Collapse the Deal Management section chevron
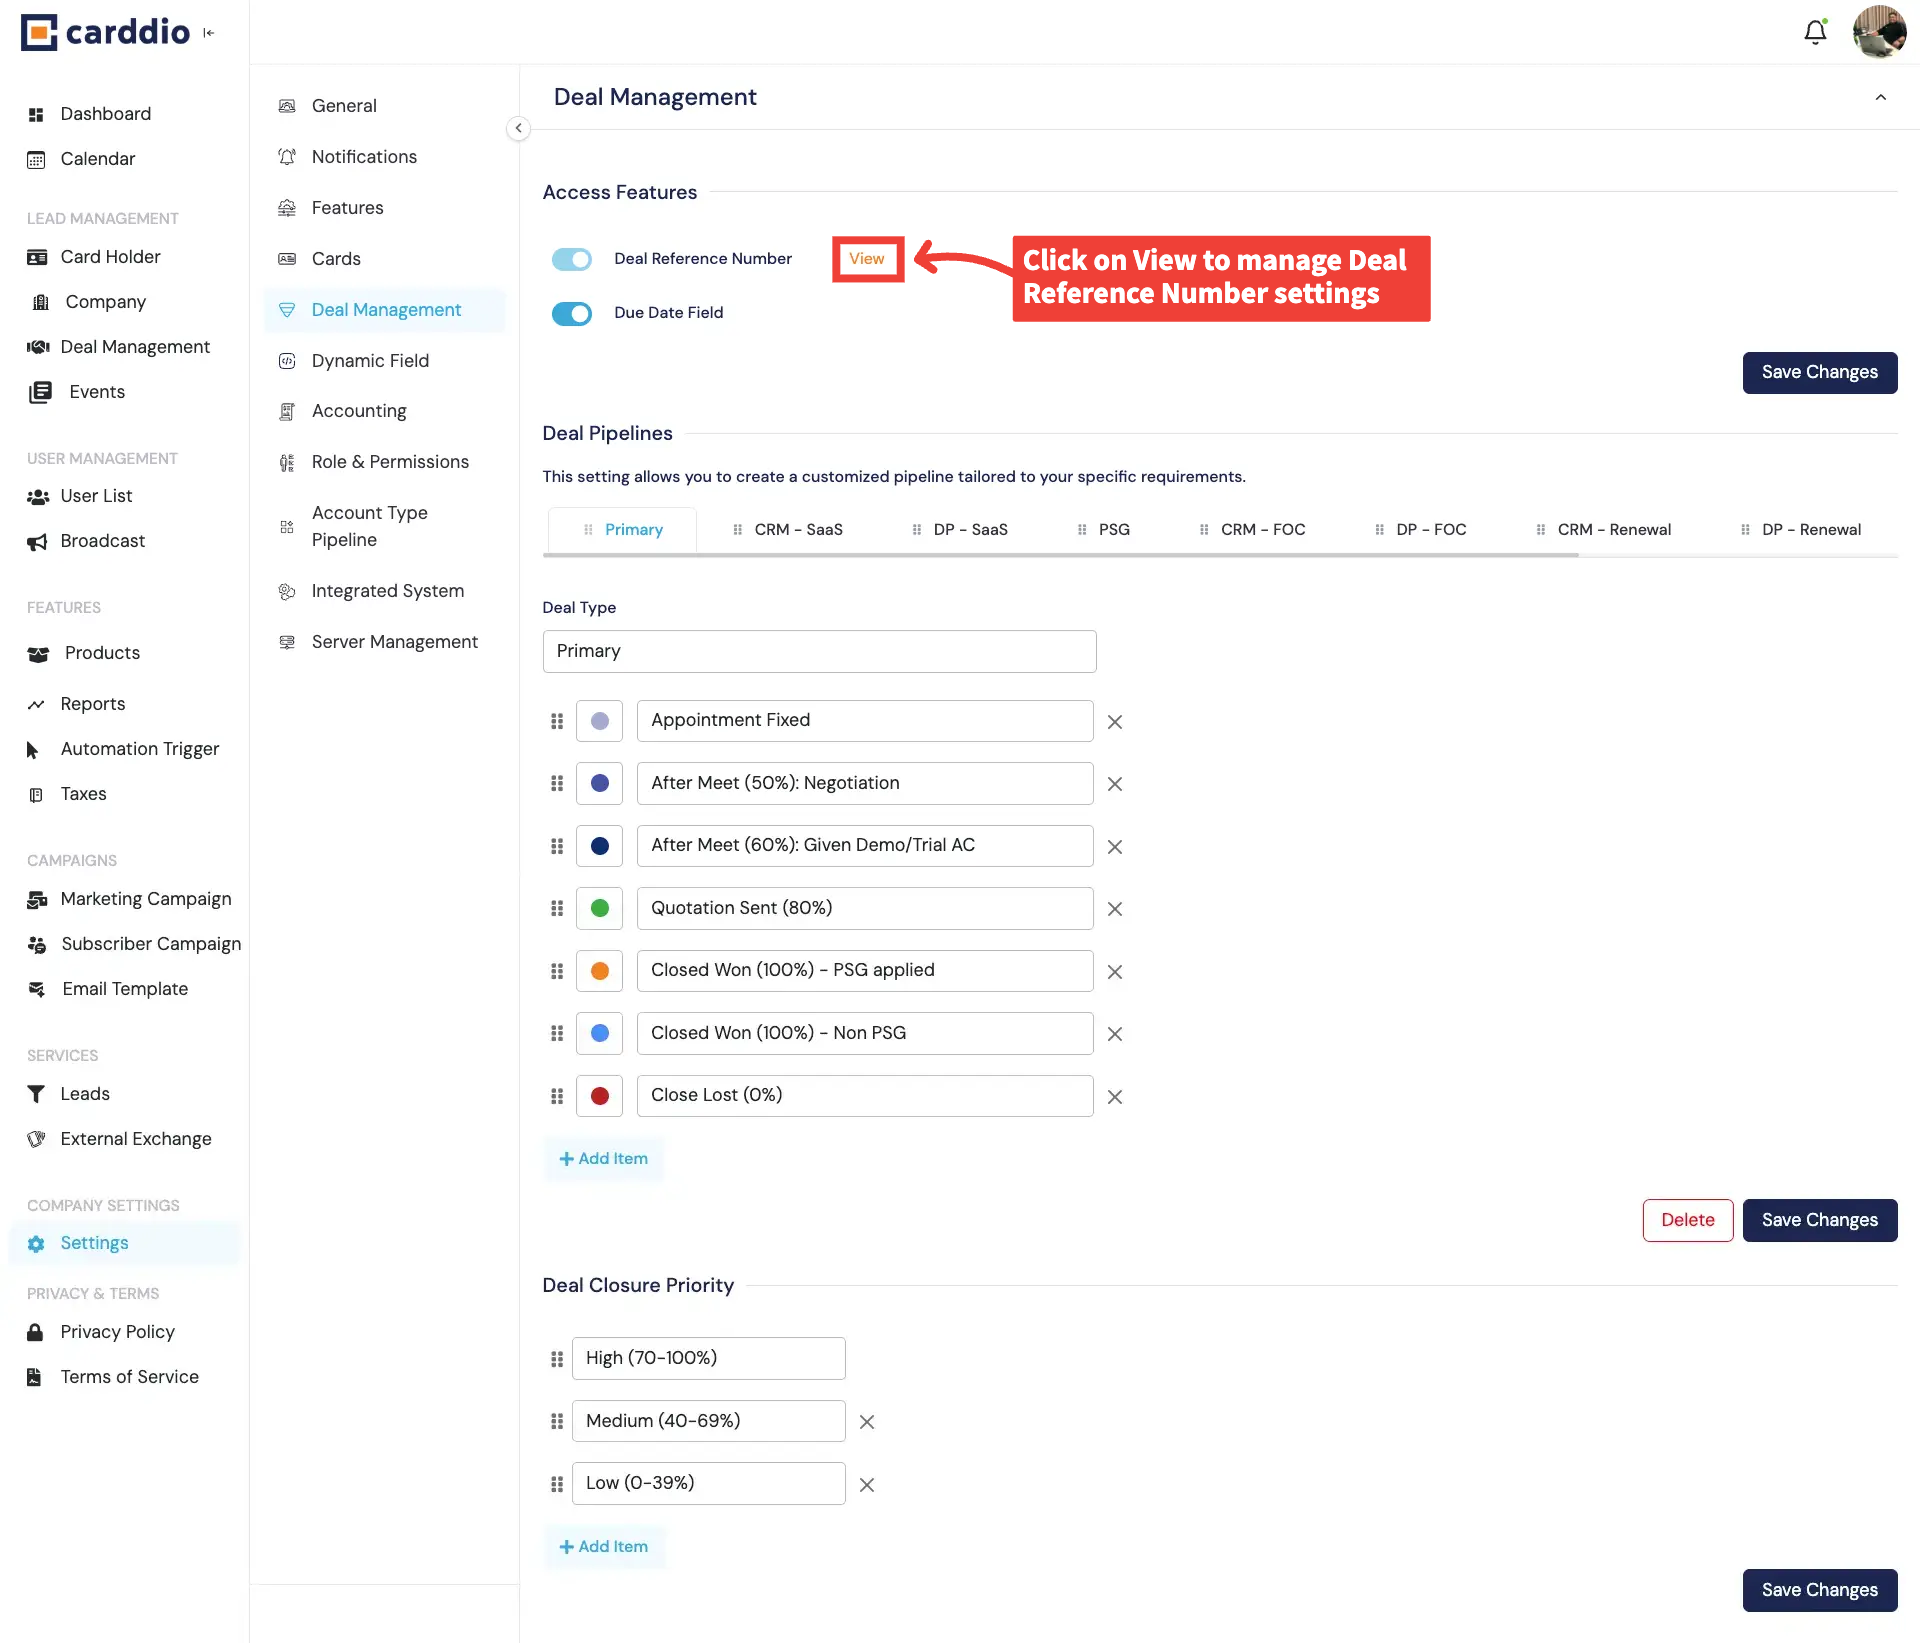Viewport: 1920px width, 1643px height. tap(1880, 97)
